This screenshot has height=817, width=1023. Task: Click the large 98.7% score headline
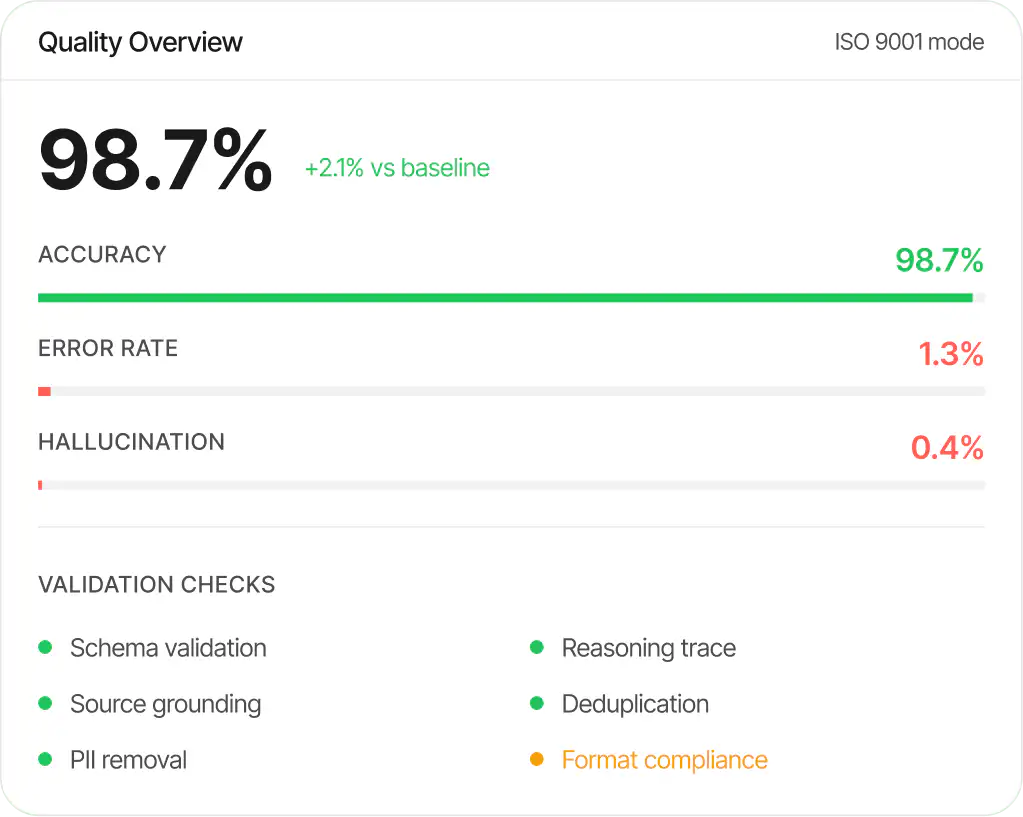pos(155,160)
